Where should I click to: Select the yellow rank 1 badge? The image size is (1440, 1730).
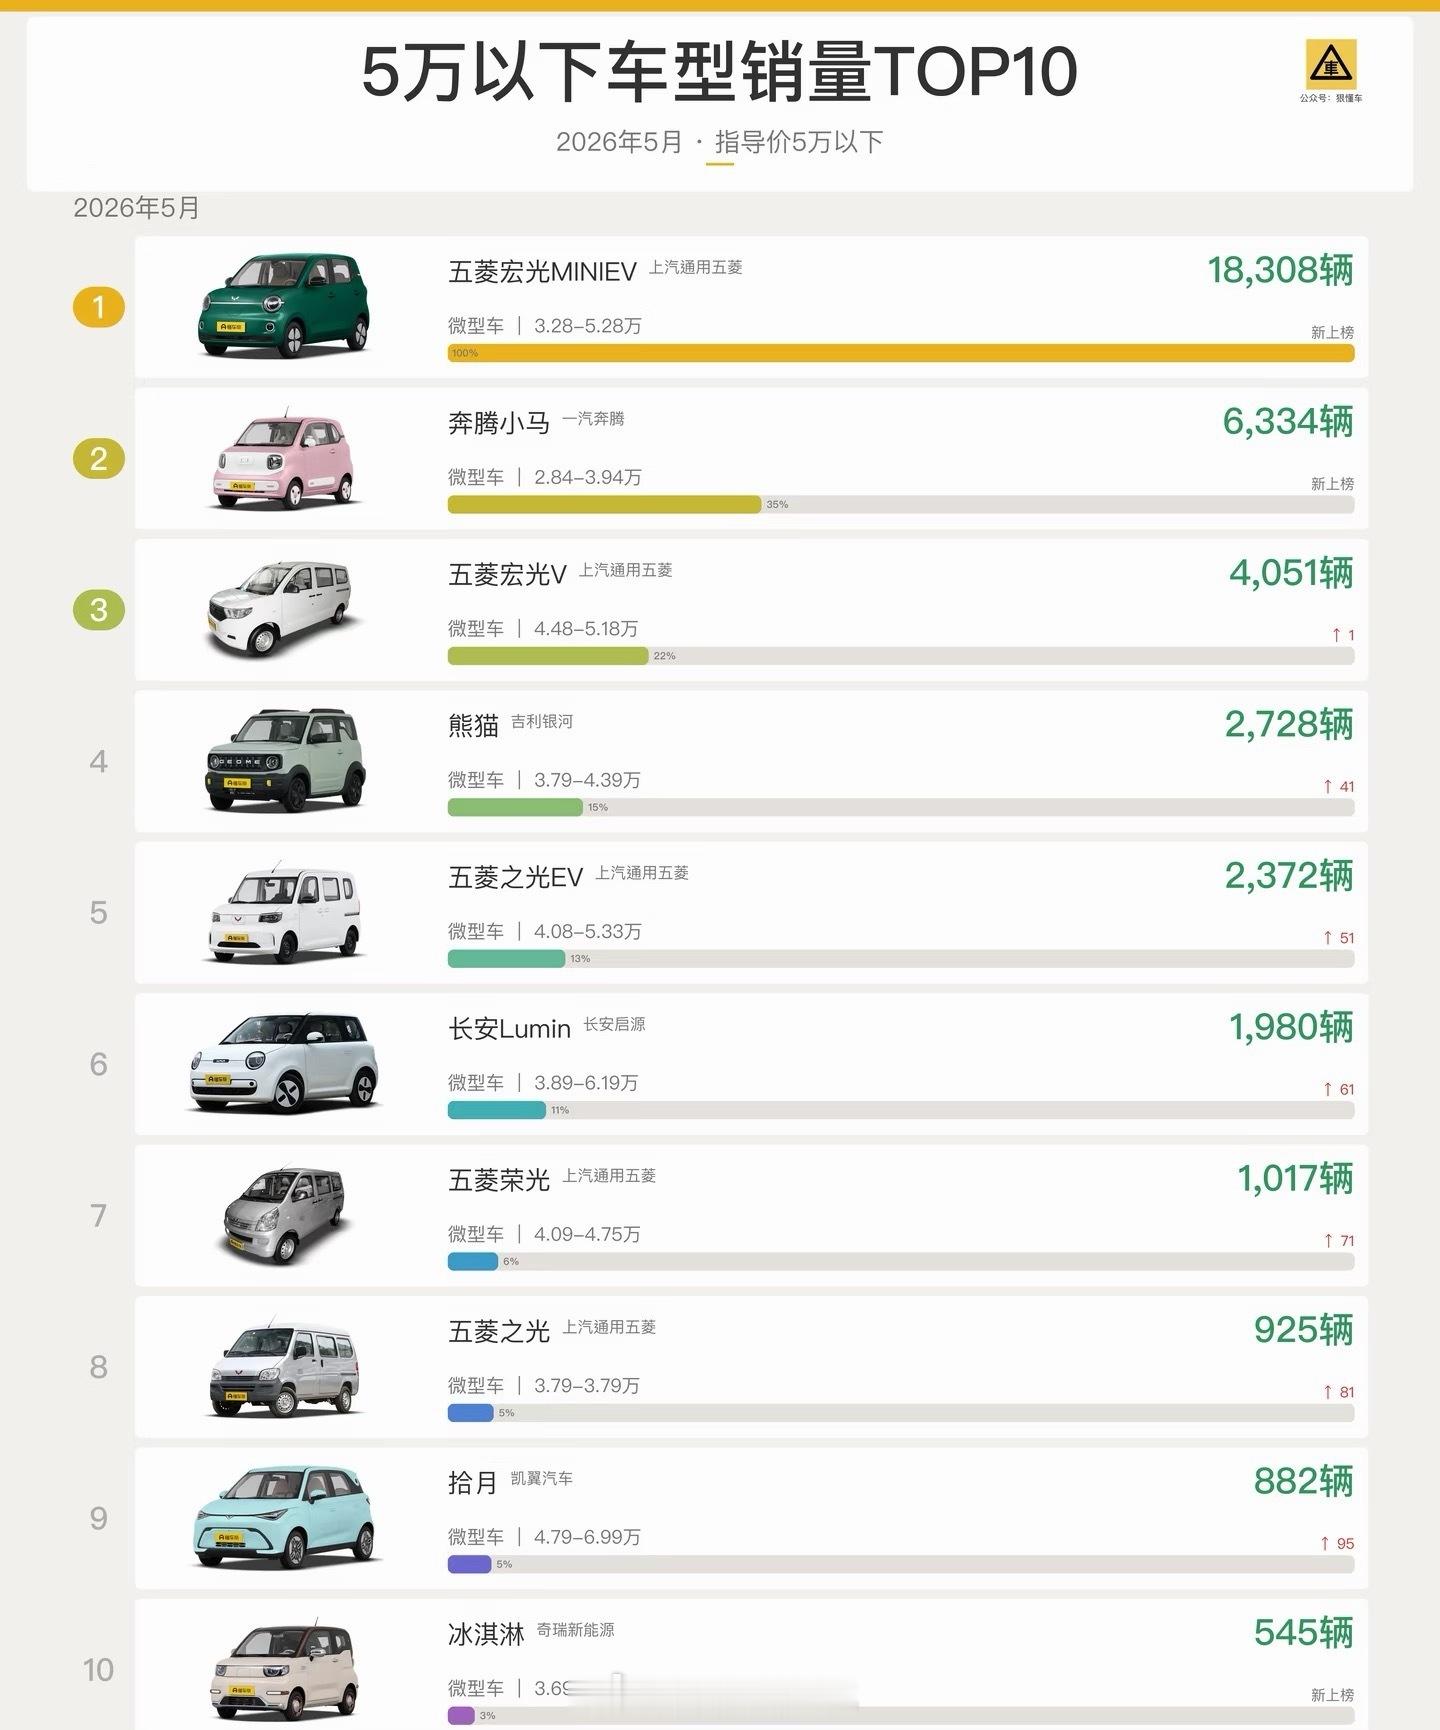click(x=98, y=307)
